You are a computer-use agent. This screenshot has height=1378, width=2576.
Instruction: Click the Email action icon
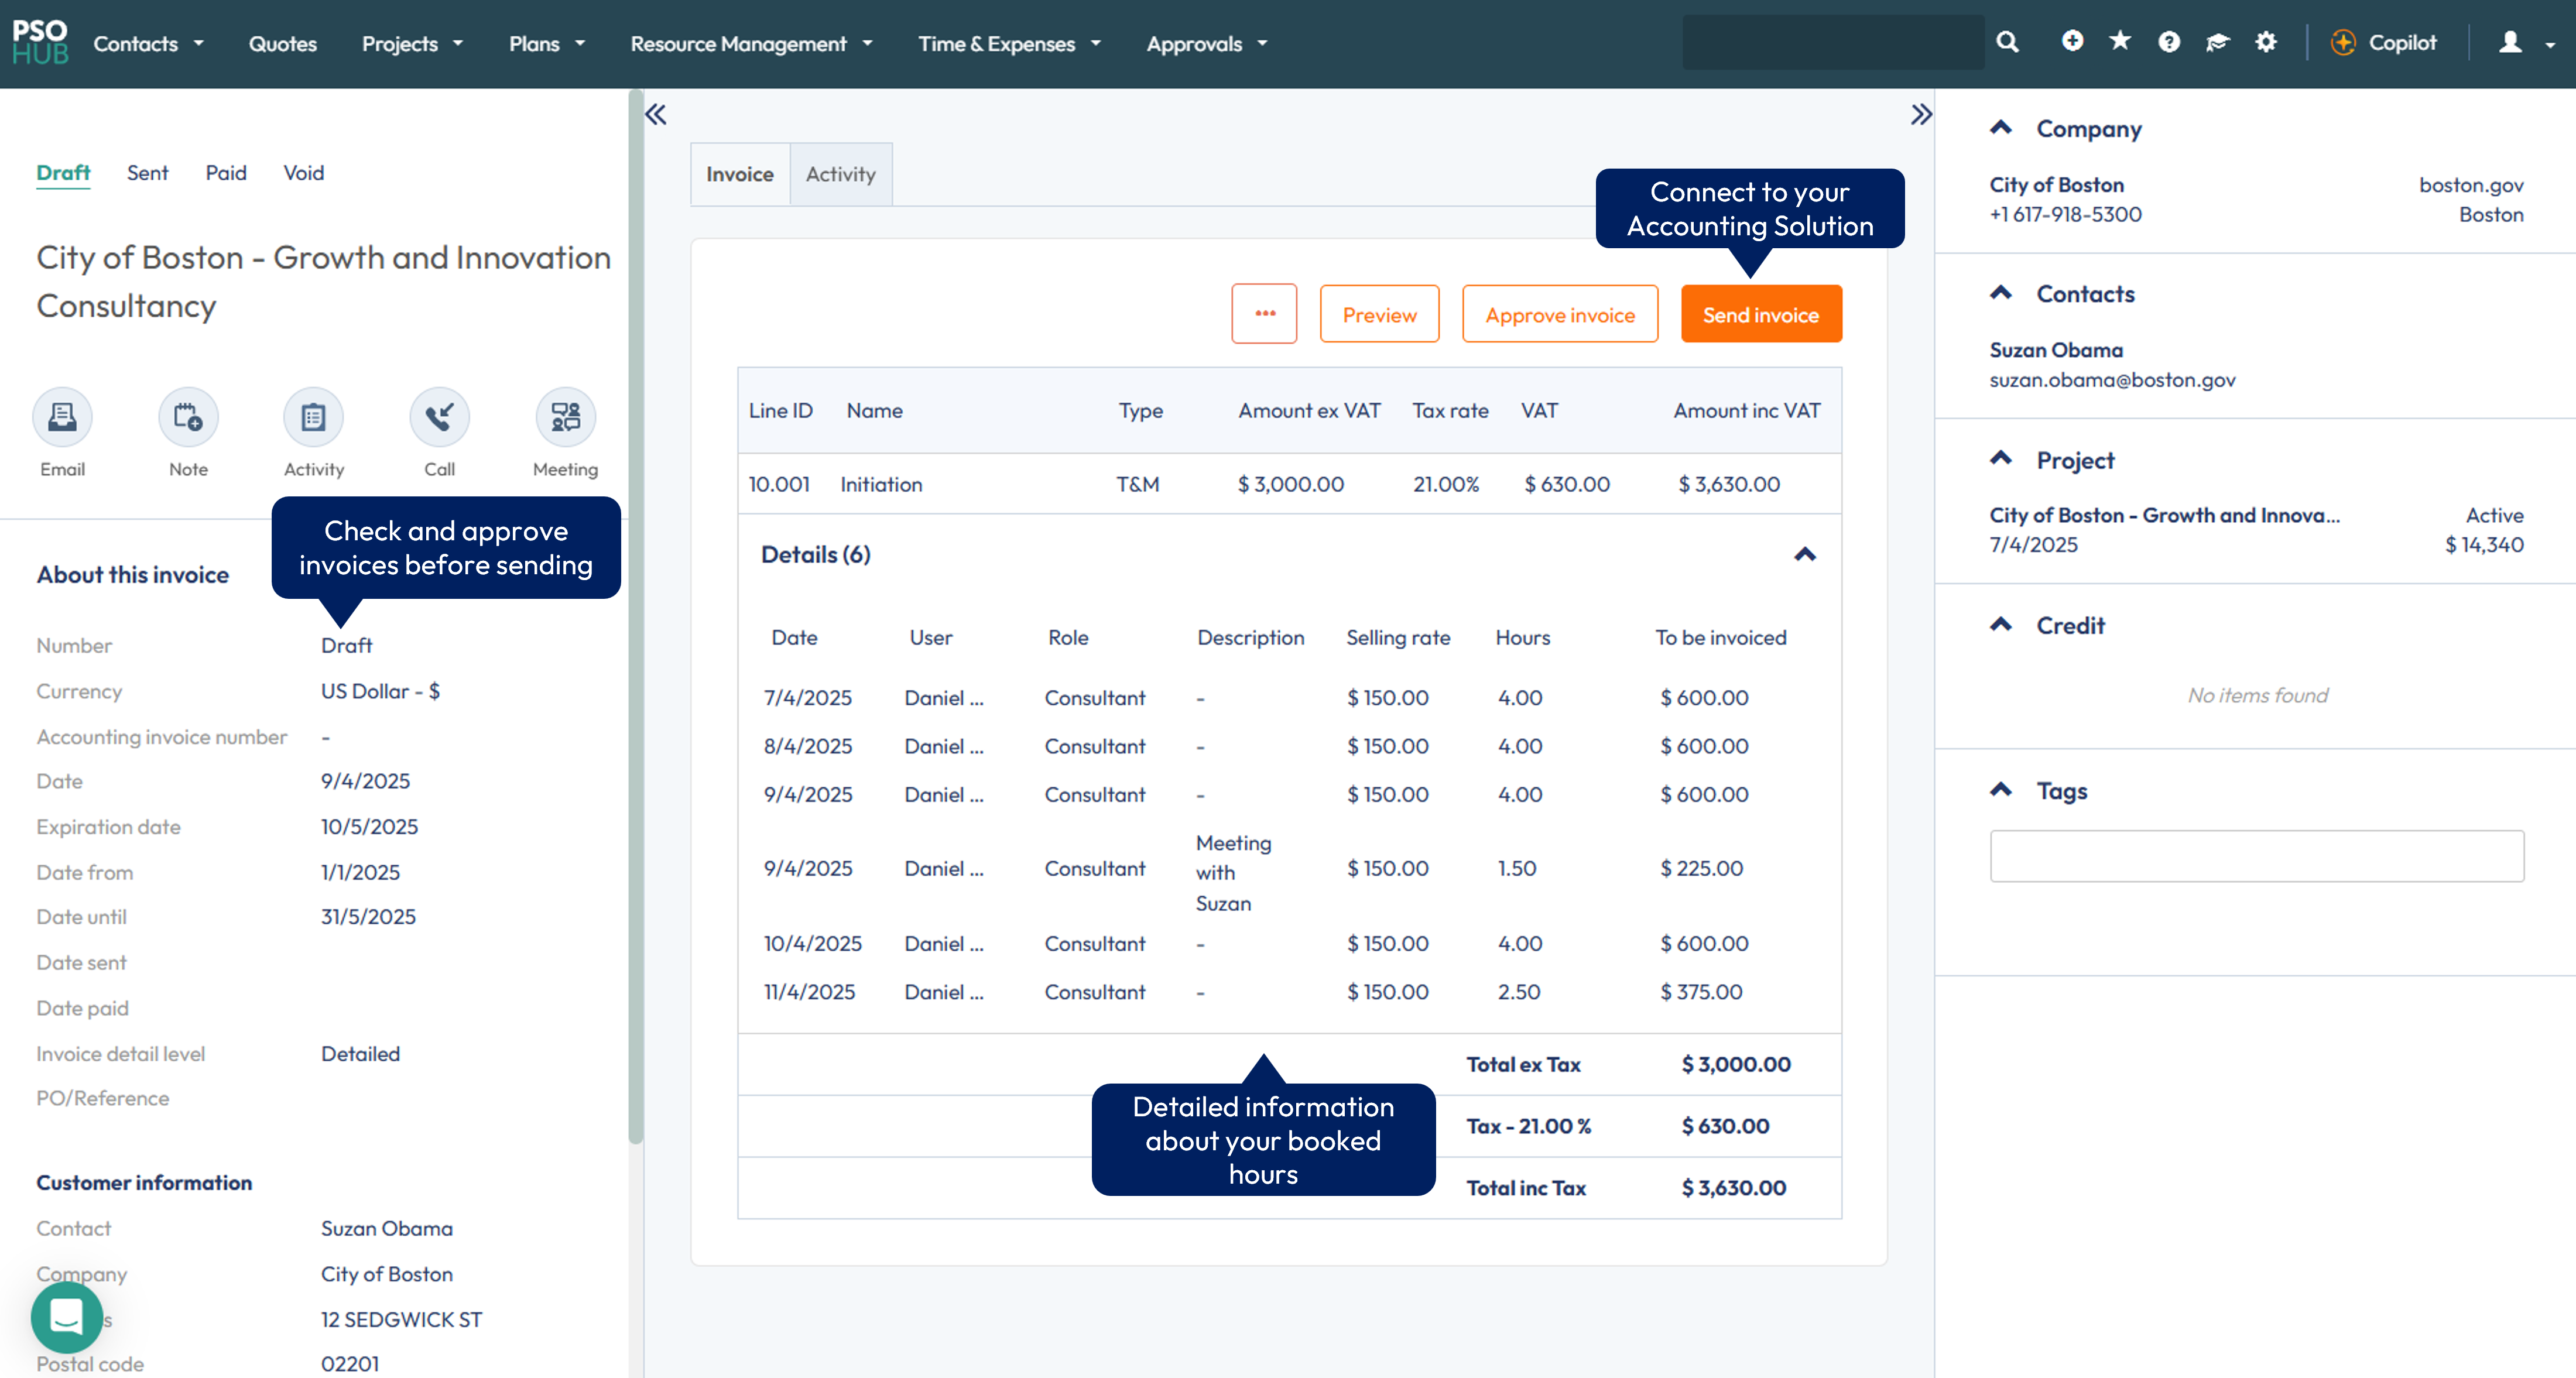click(62, 417)
